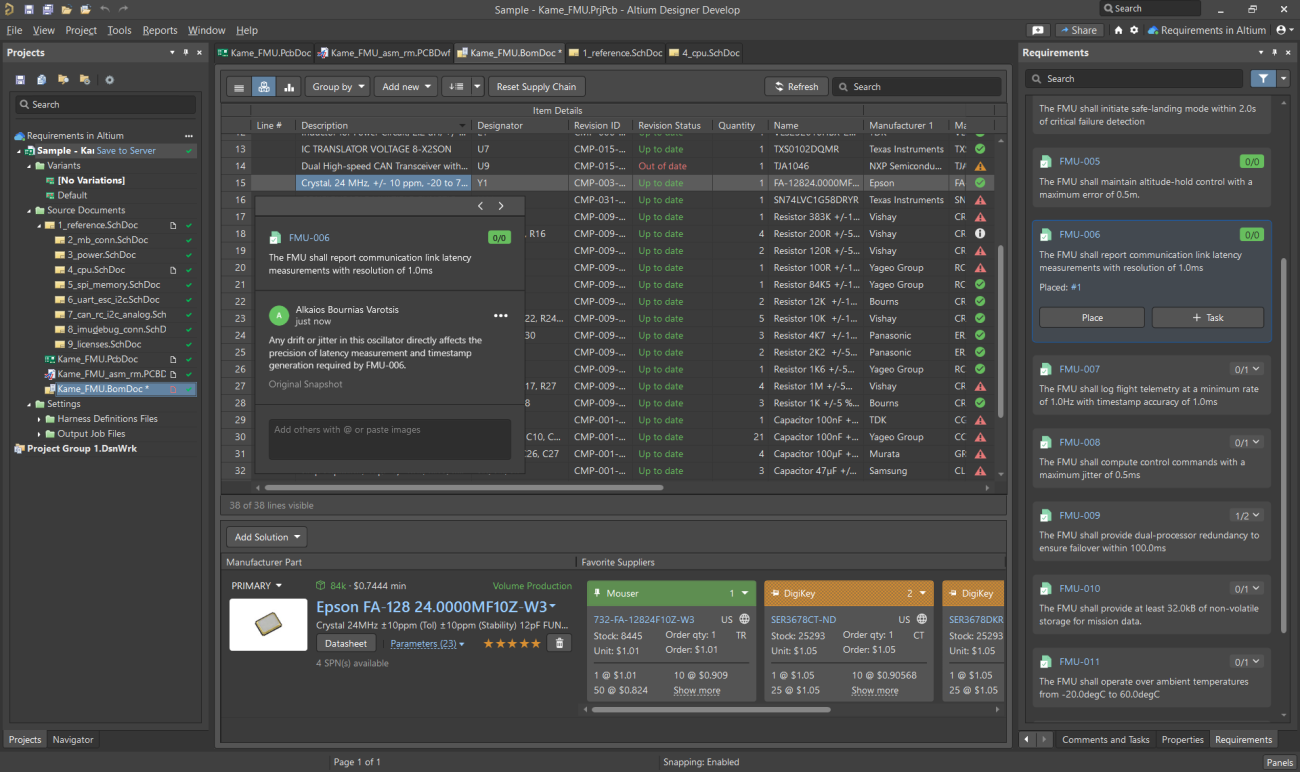Click the Requirements filter funnel icon
The width and height of the screenshot is (1300, 772).
1263,78
